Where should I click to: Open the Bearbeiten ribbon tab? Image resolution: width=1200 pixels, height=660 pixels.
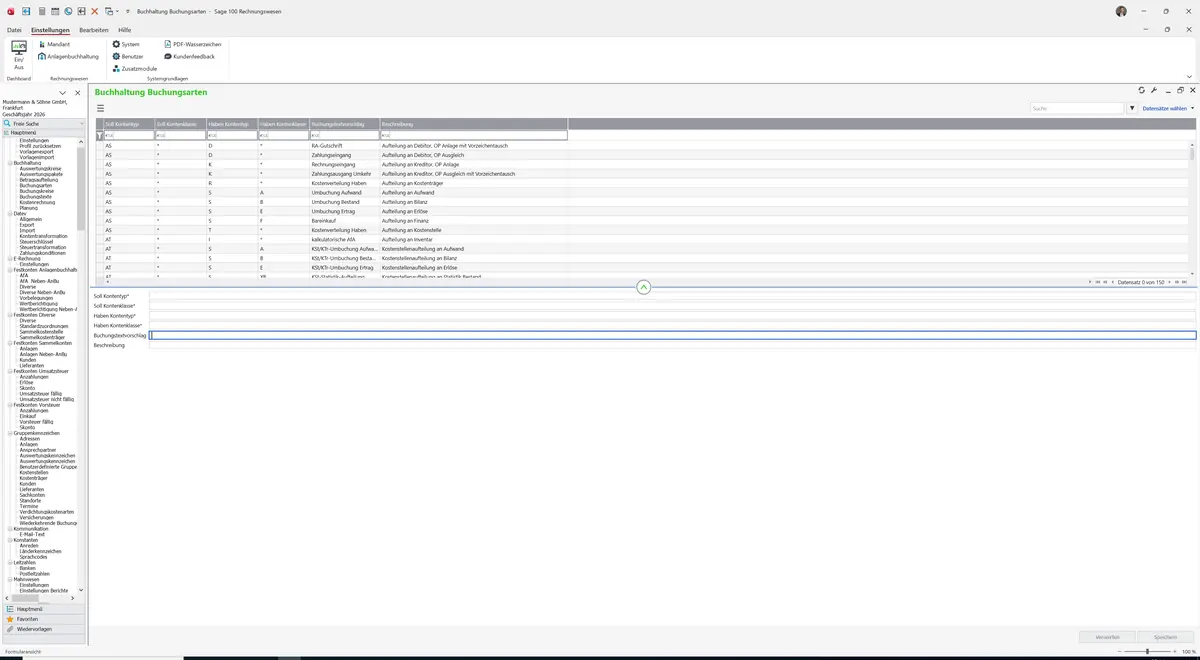coord(94,30)
